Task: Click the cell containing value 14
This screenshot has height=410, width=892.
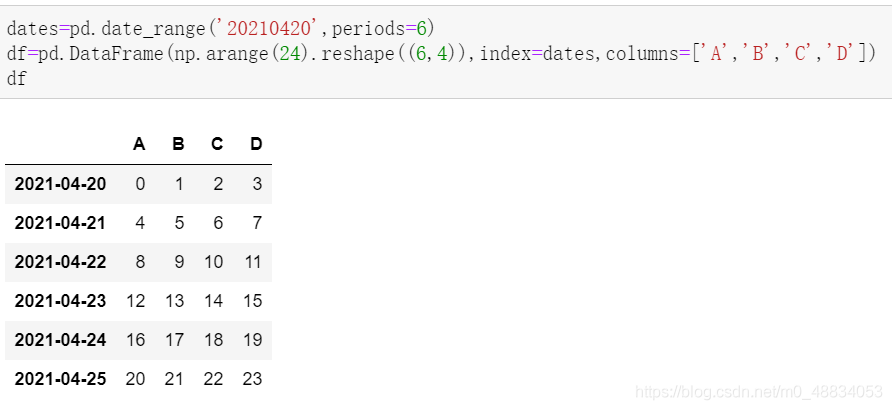Action: coord(213,301)
